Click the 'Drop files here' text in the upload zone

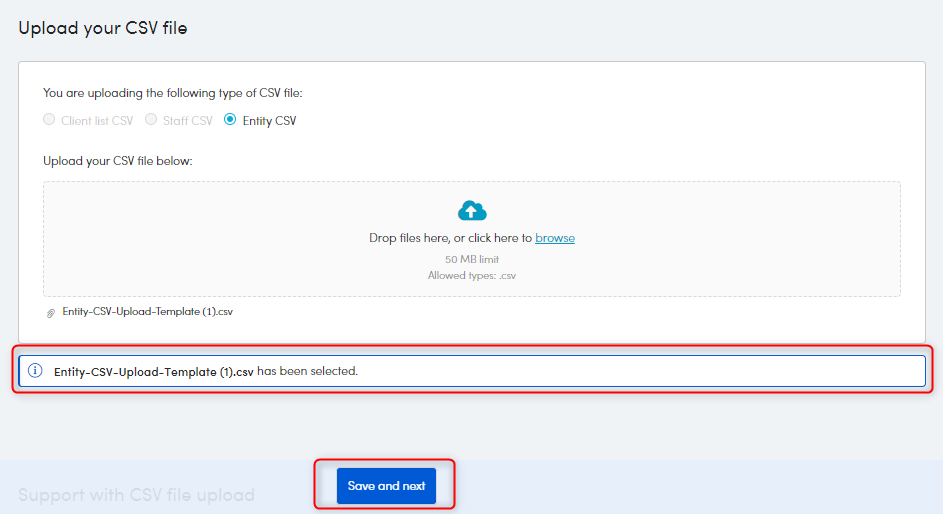pyautogui.click(x=410, y=238)
